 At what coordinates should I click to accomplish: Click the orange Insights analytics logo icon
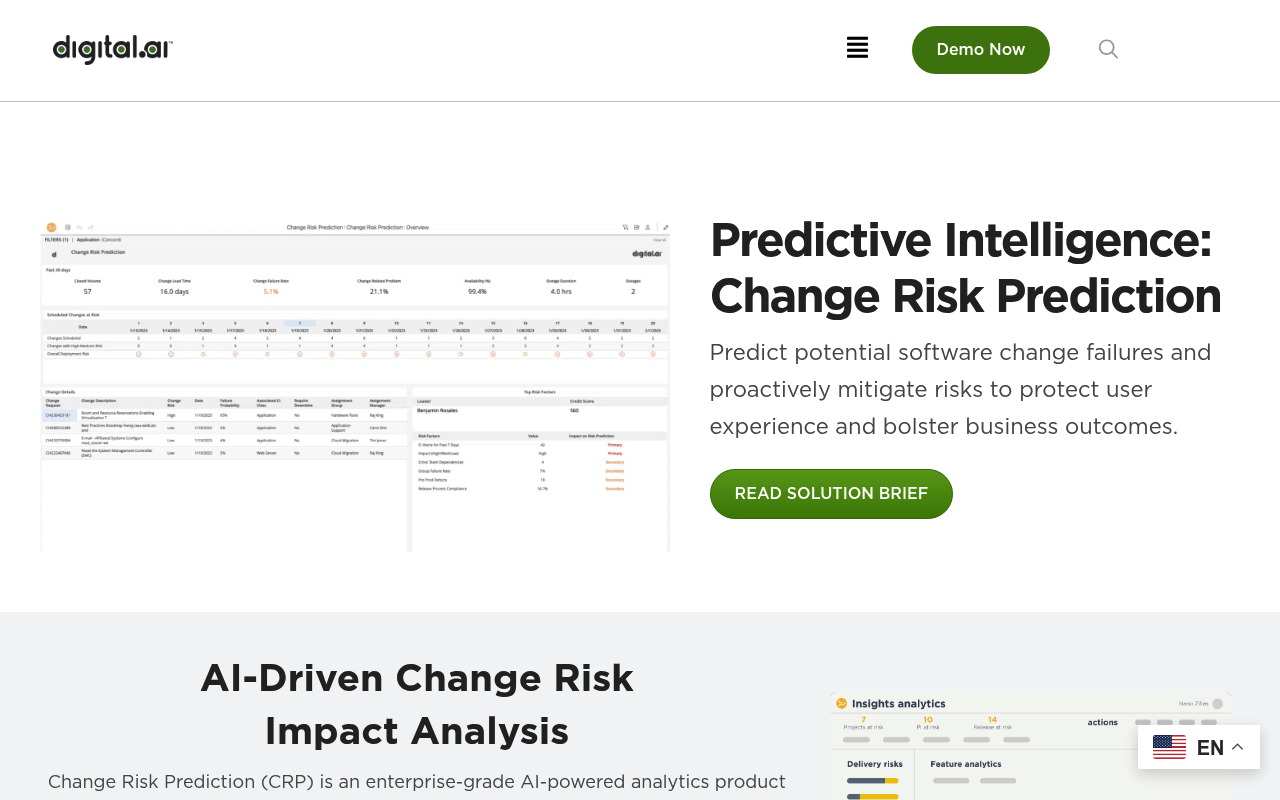click(841, 704)
